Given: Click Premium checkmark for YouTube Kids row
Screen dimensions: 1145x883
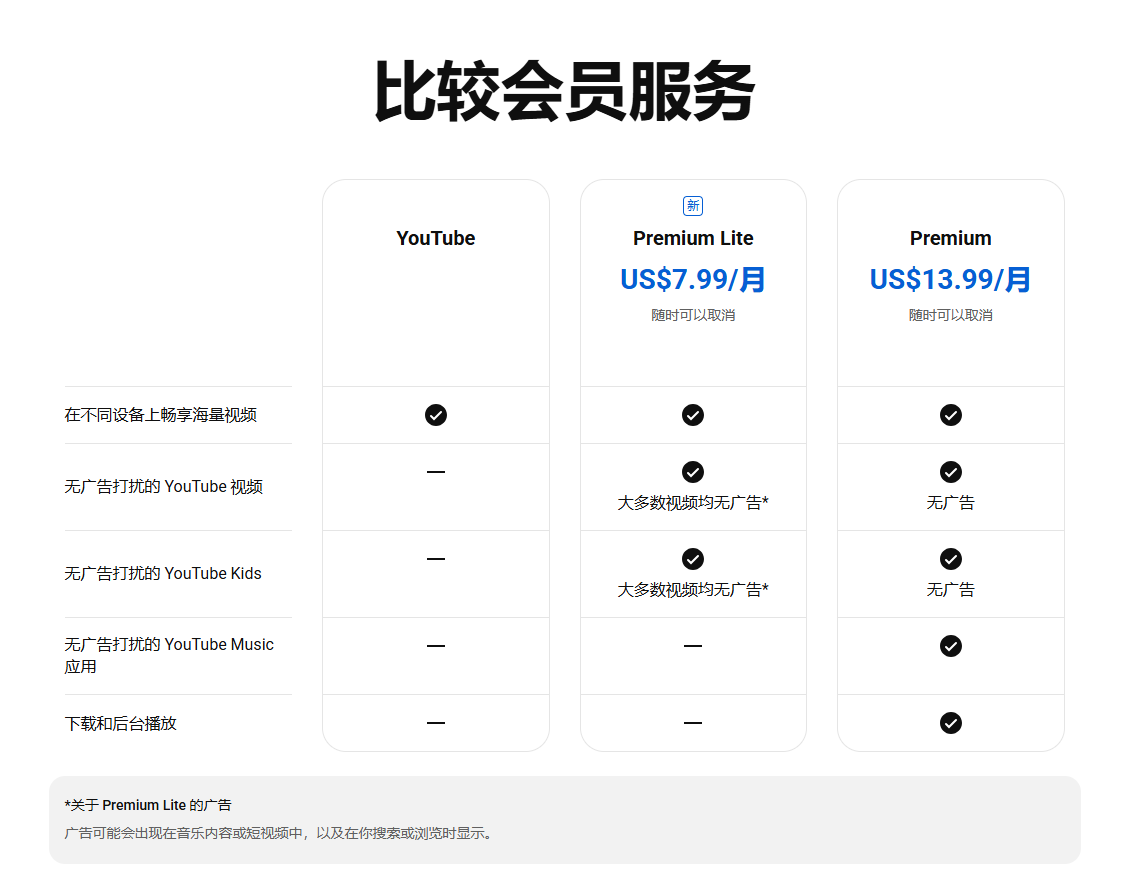Looking at the screenshot, I should [951, 559].
